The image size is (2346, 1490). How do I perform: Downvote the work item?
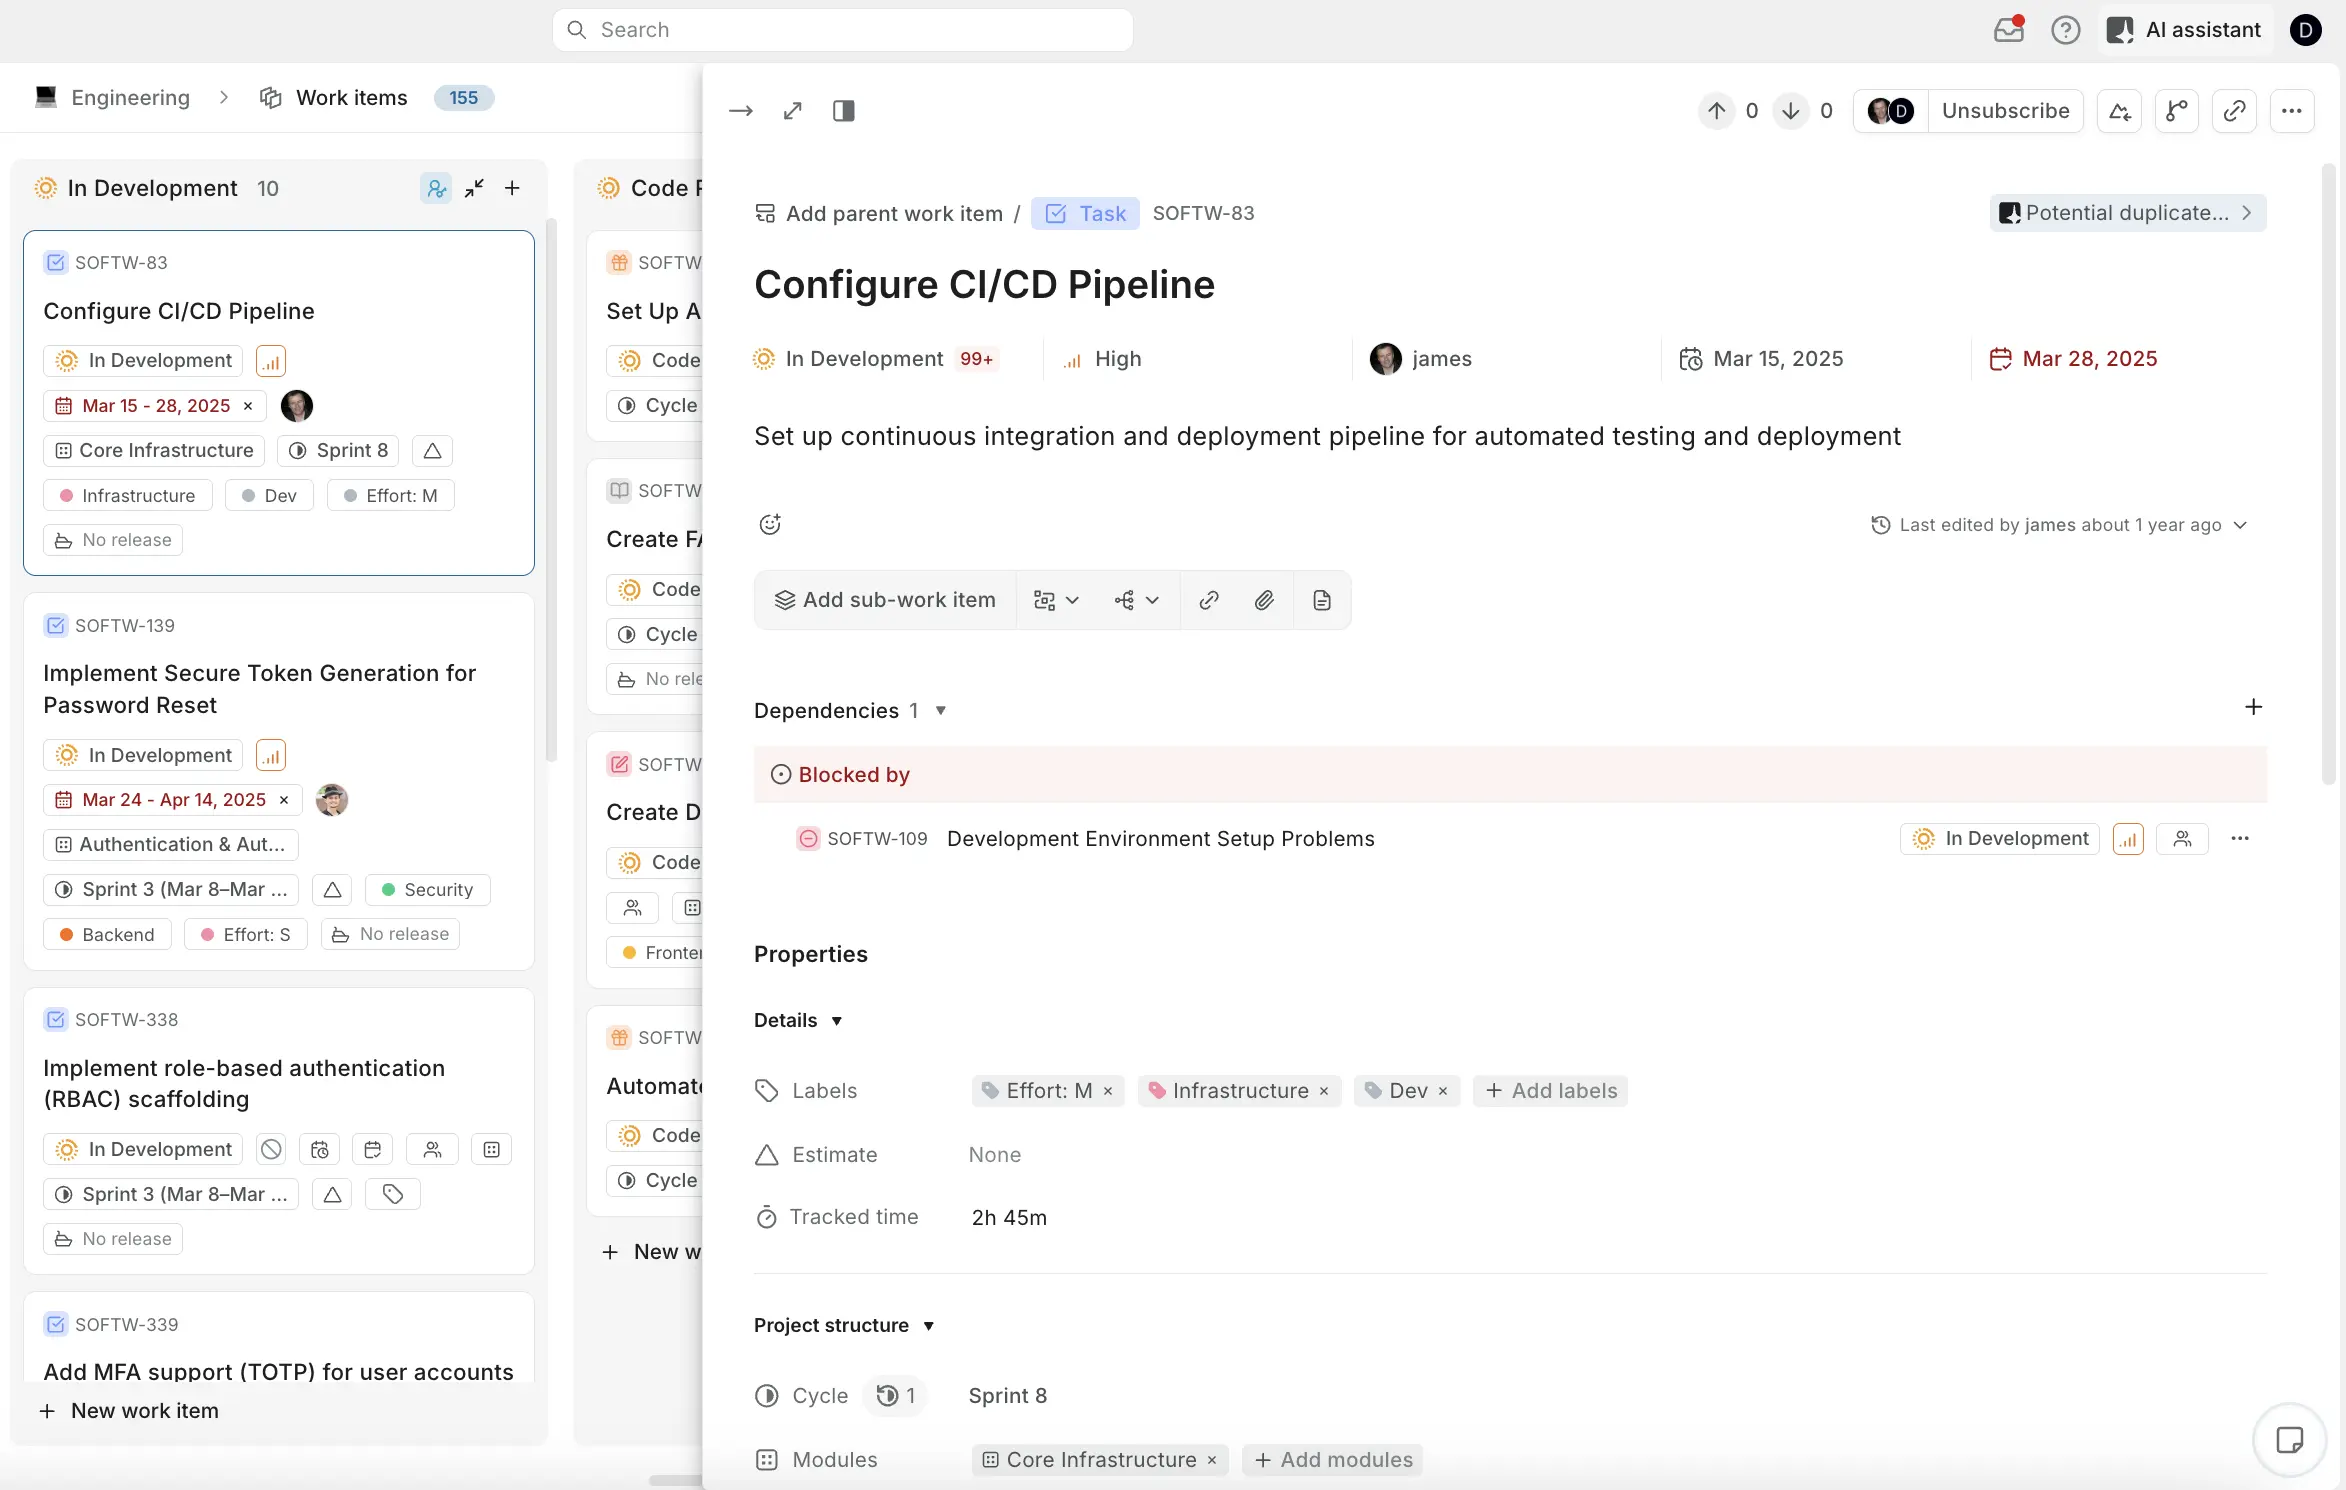click(x=1791, y=111)
